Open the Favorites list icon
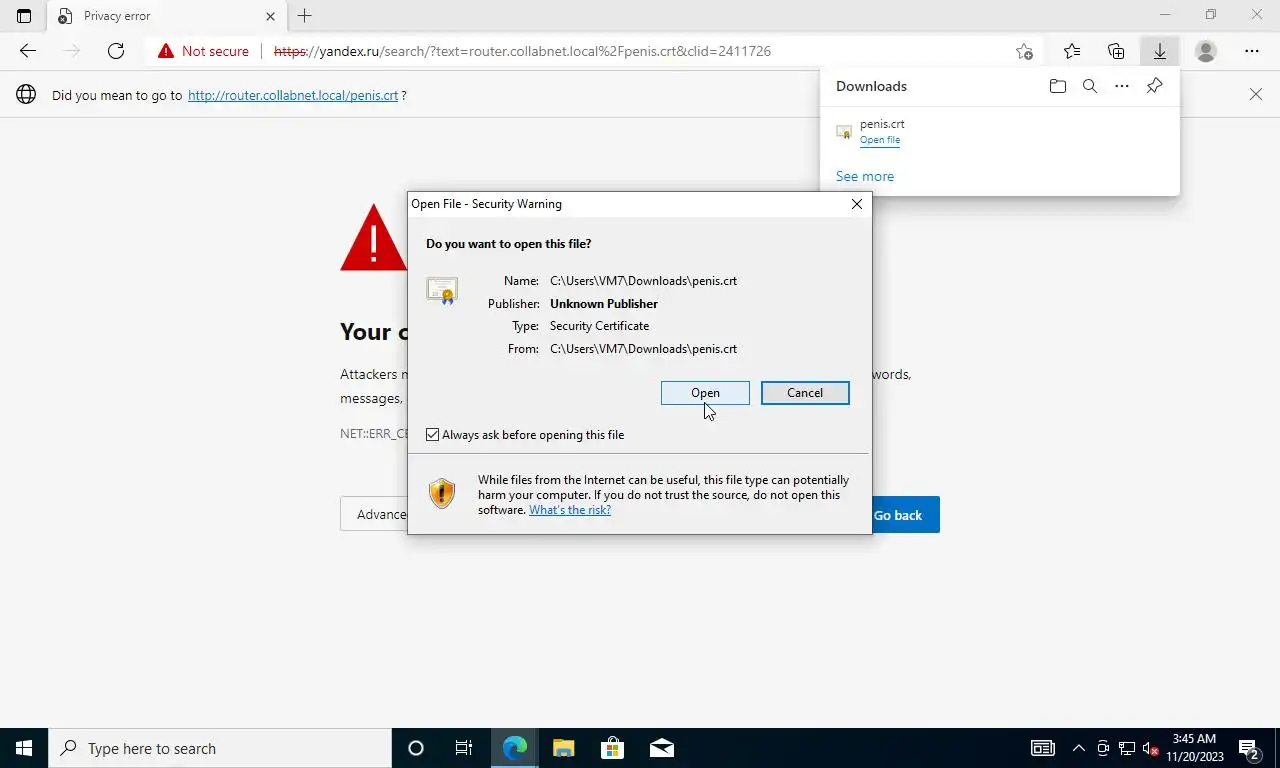The width and height of the screenshot is (1280, 768). pyautogui.click(x=1072, y=51)
